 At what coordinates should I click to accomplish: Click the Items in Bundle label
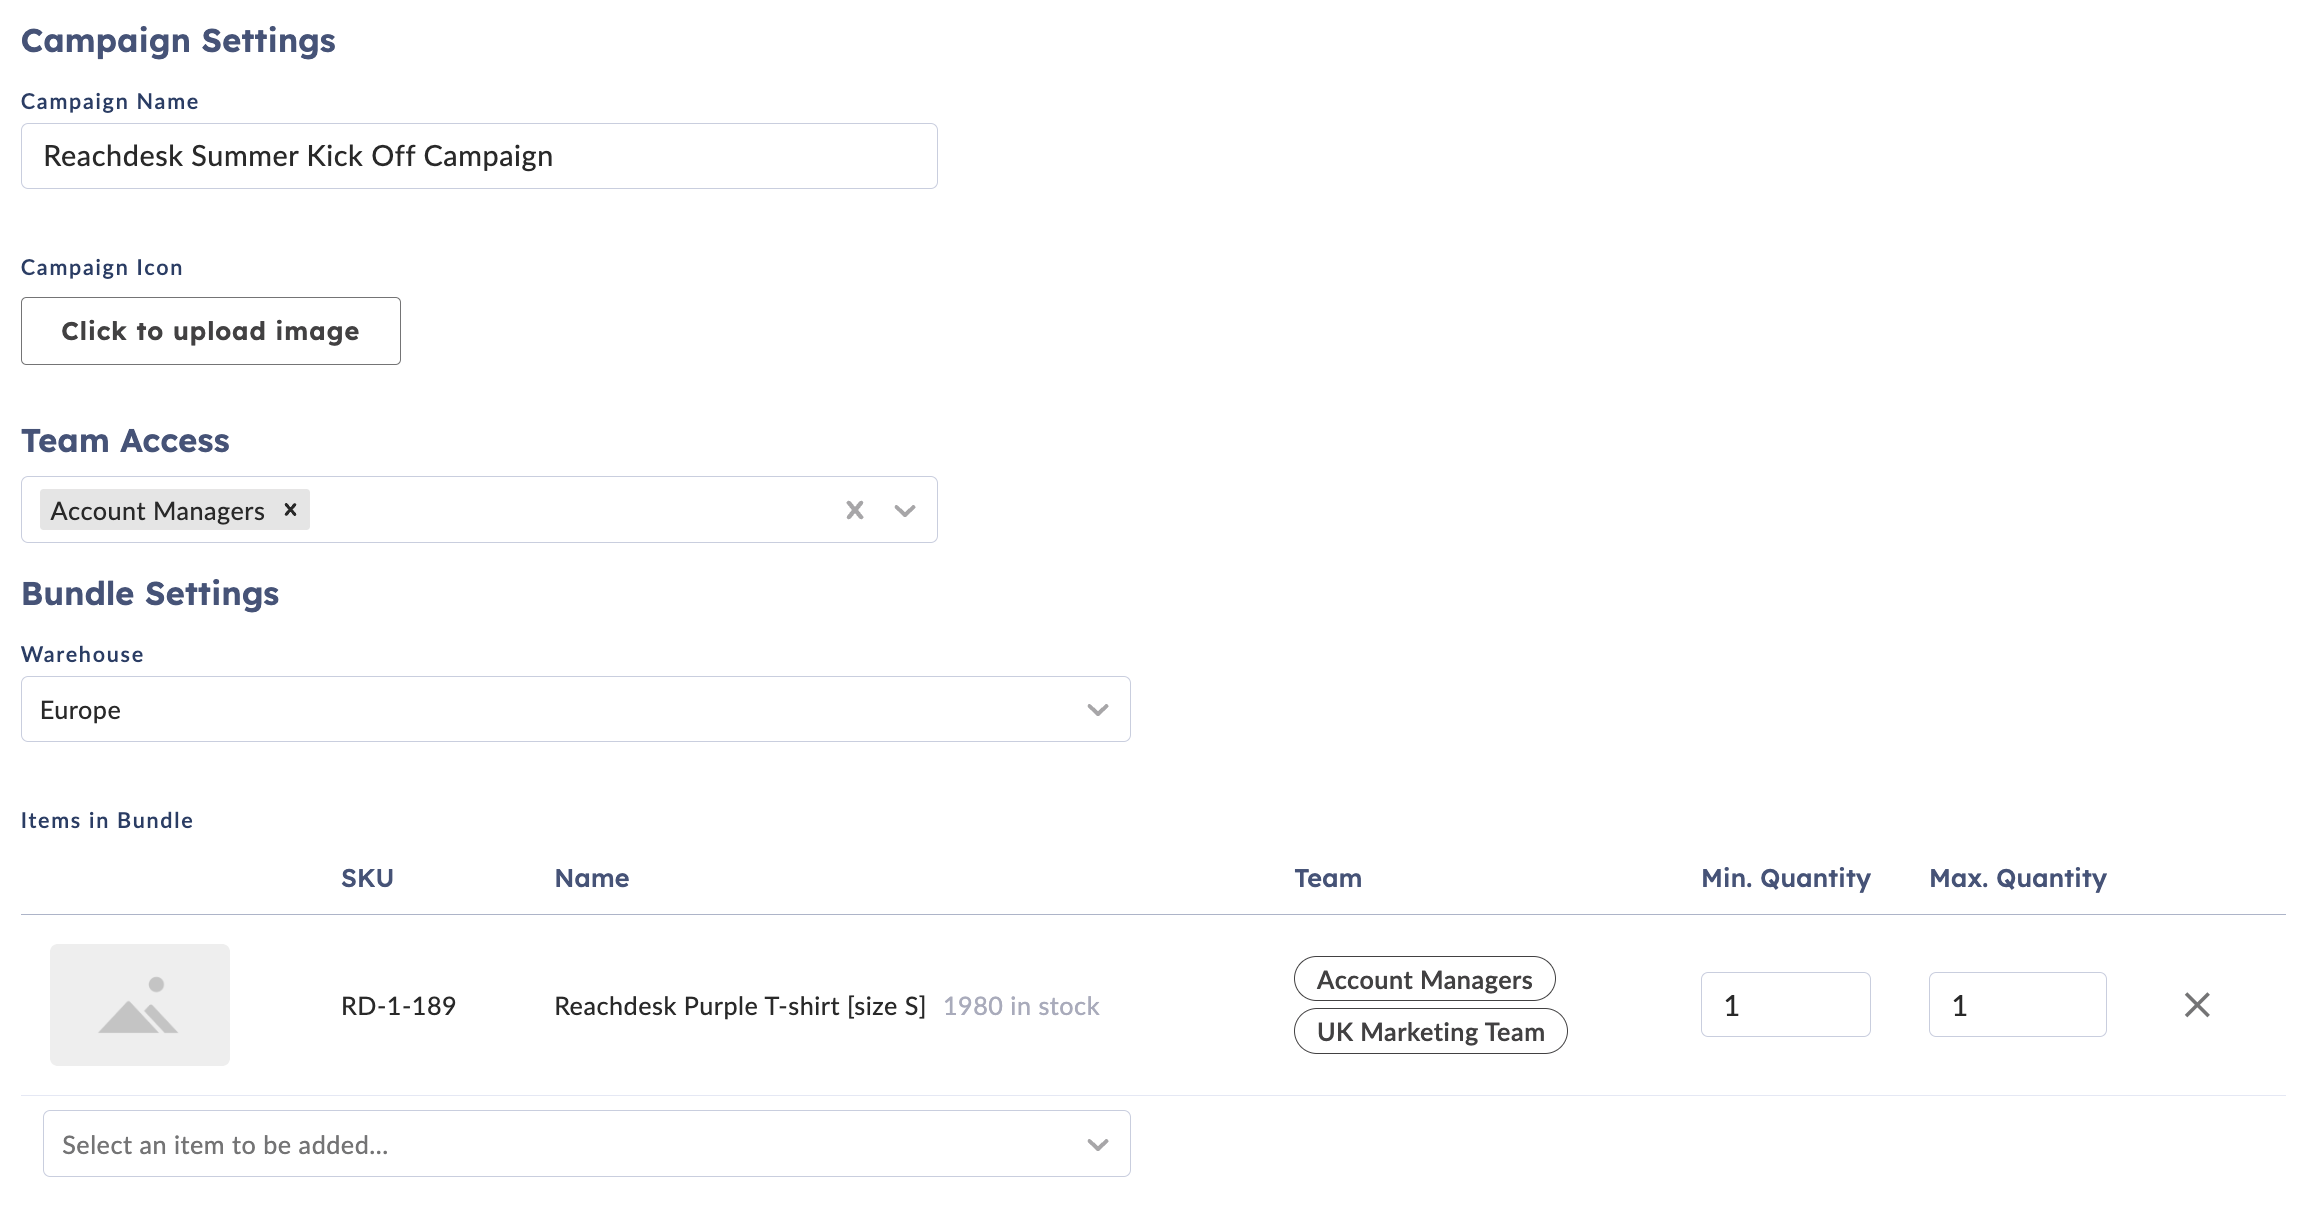point(107,820)
